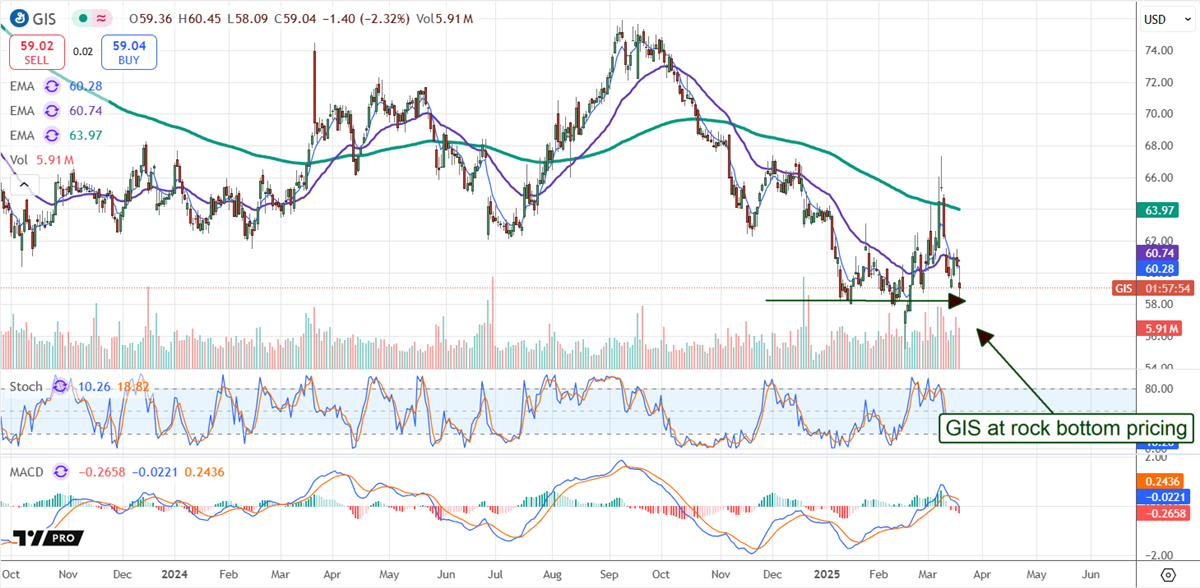Viewport: 1200px width, 588px height.
Task: Click the Stoch value 10.26
Action: [x=93, y=385]
